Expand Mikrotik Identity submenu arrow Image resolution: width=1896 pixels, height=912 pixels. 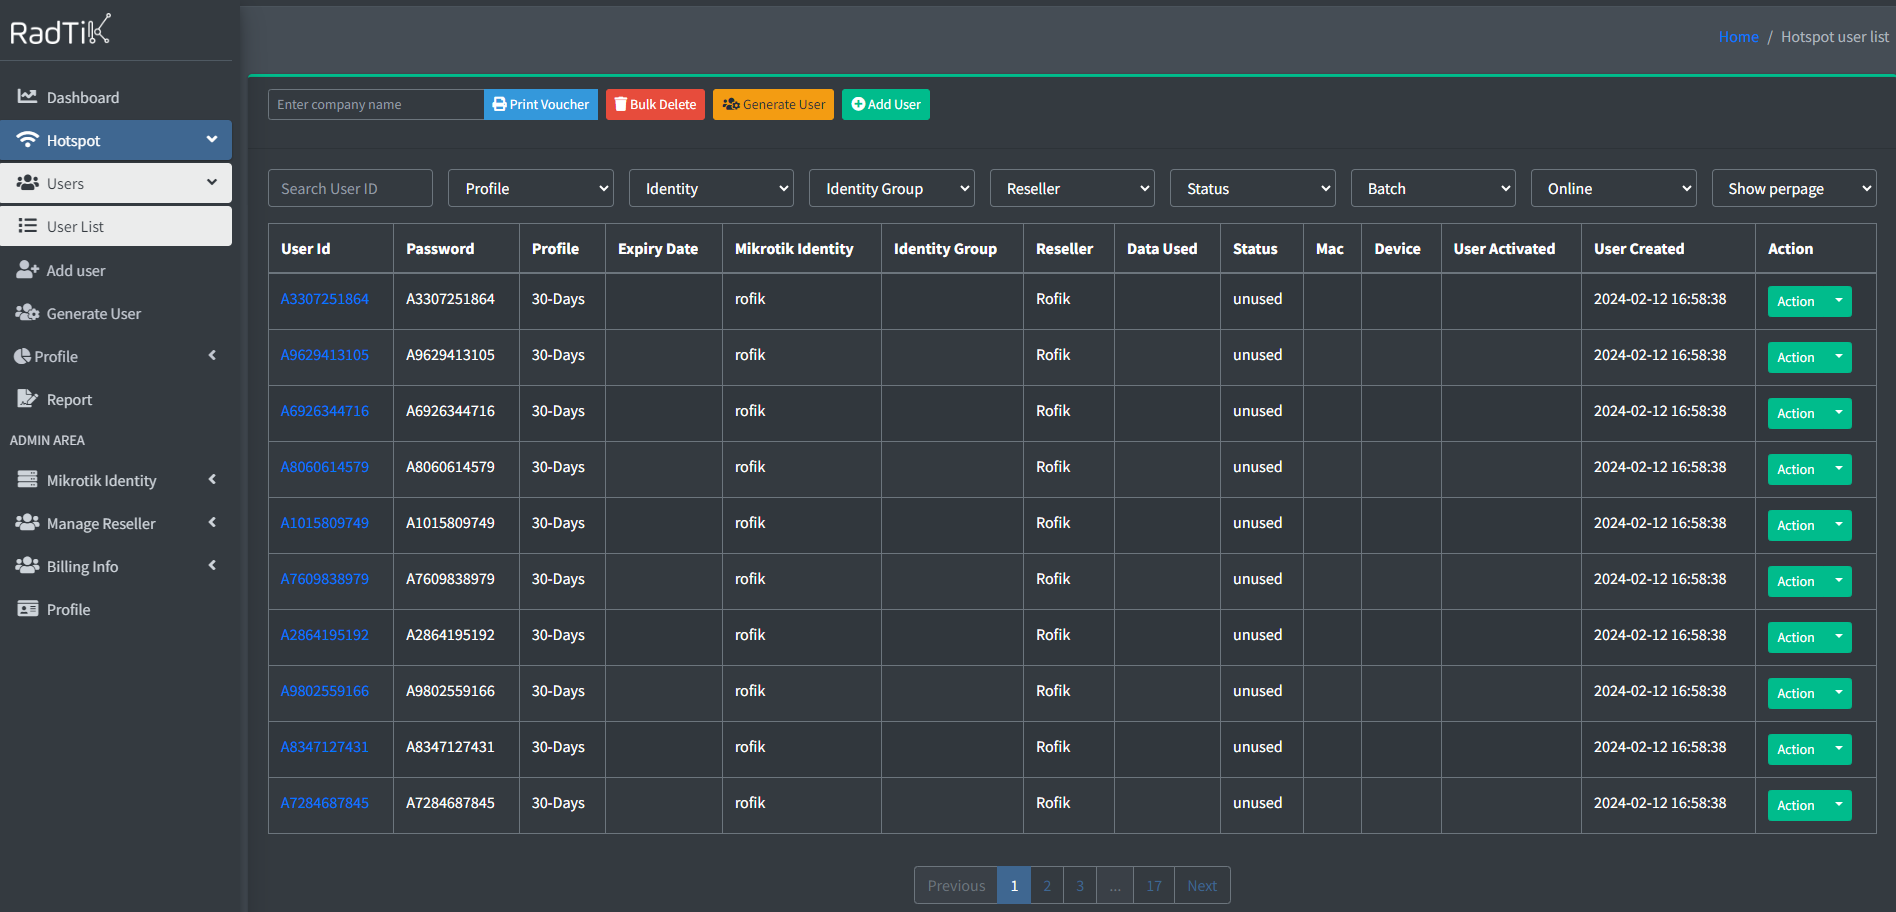212,480
